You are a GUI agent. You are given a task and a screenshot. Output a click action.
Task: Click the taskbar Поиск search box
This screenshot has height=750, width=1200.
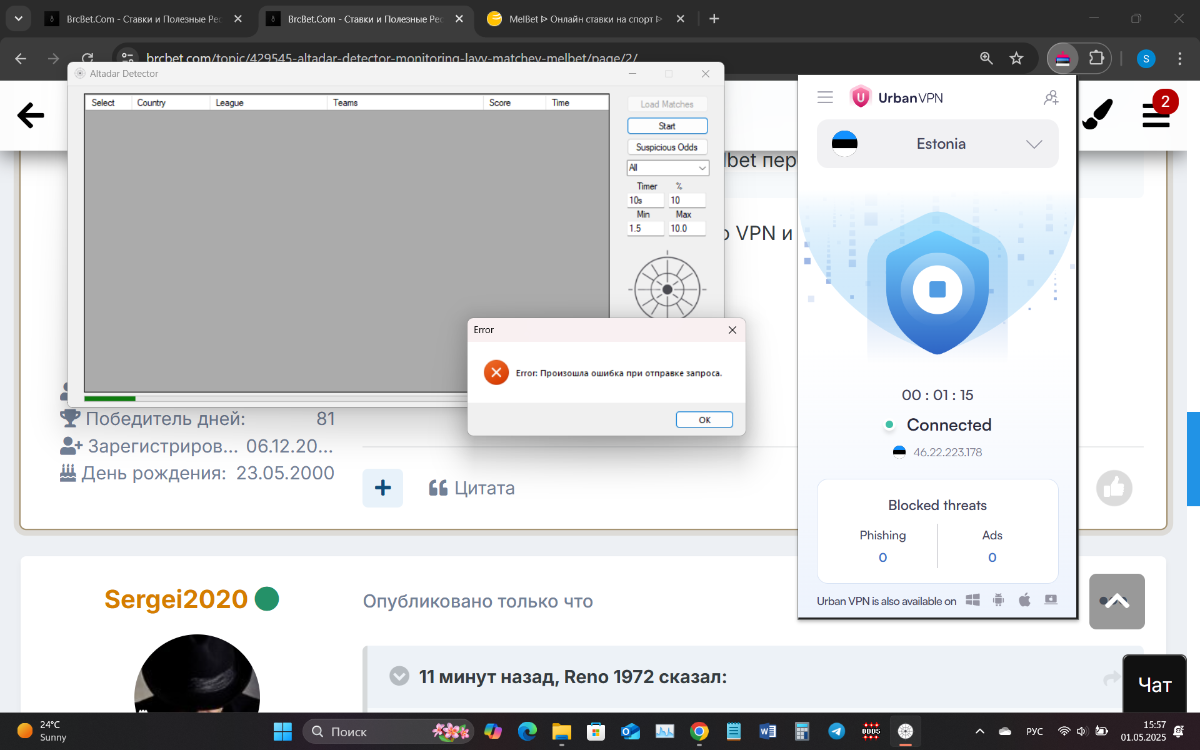click(x=387, y=731)
